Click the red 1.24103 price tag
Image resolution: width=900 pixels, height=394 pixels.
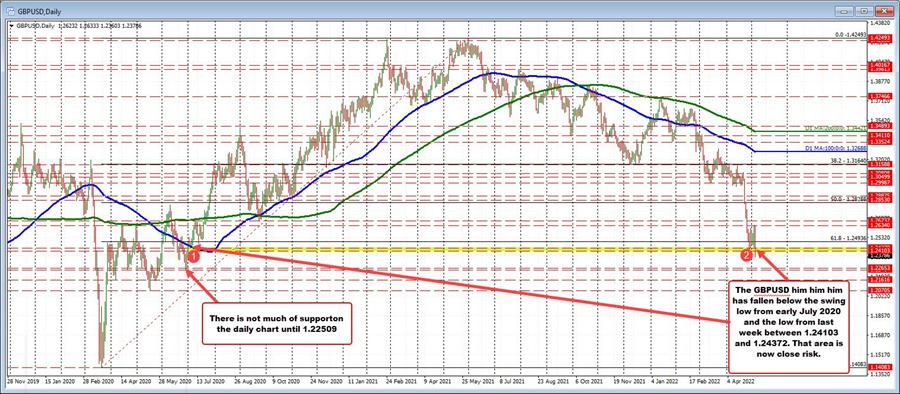880,250
